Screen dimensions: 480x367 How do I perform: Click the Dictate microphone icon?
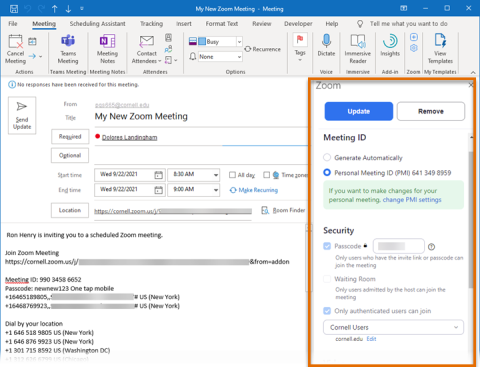pyautogui.click(x=326, y=41)
